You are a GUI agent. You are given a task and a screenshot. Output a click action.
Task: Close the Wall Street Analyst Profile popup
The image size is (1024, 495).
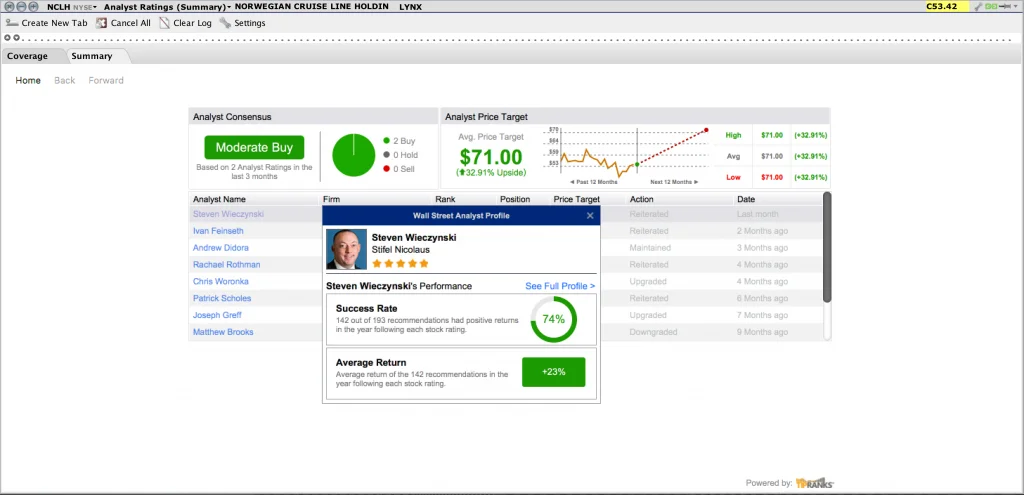tap(590, 216)
